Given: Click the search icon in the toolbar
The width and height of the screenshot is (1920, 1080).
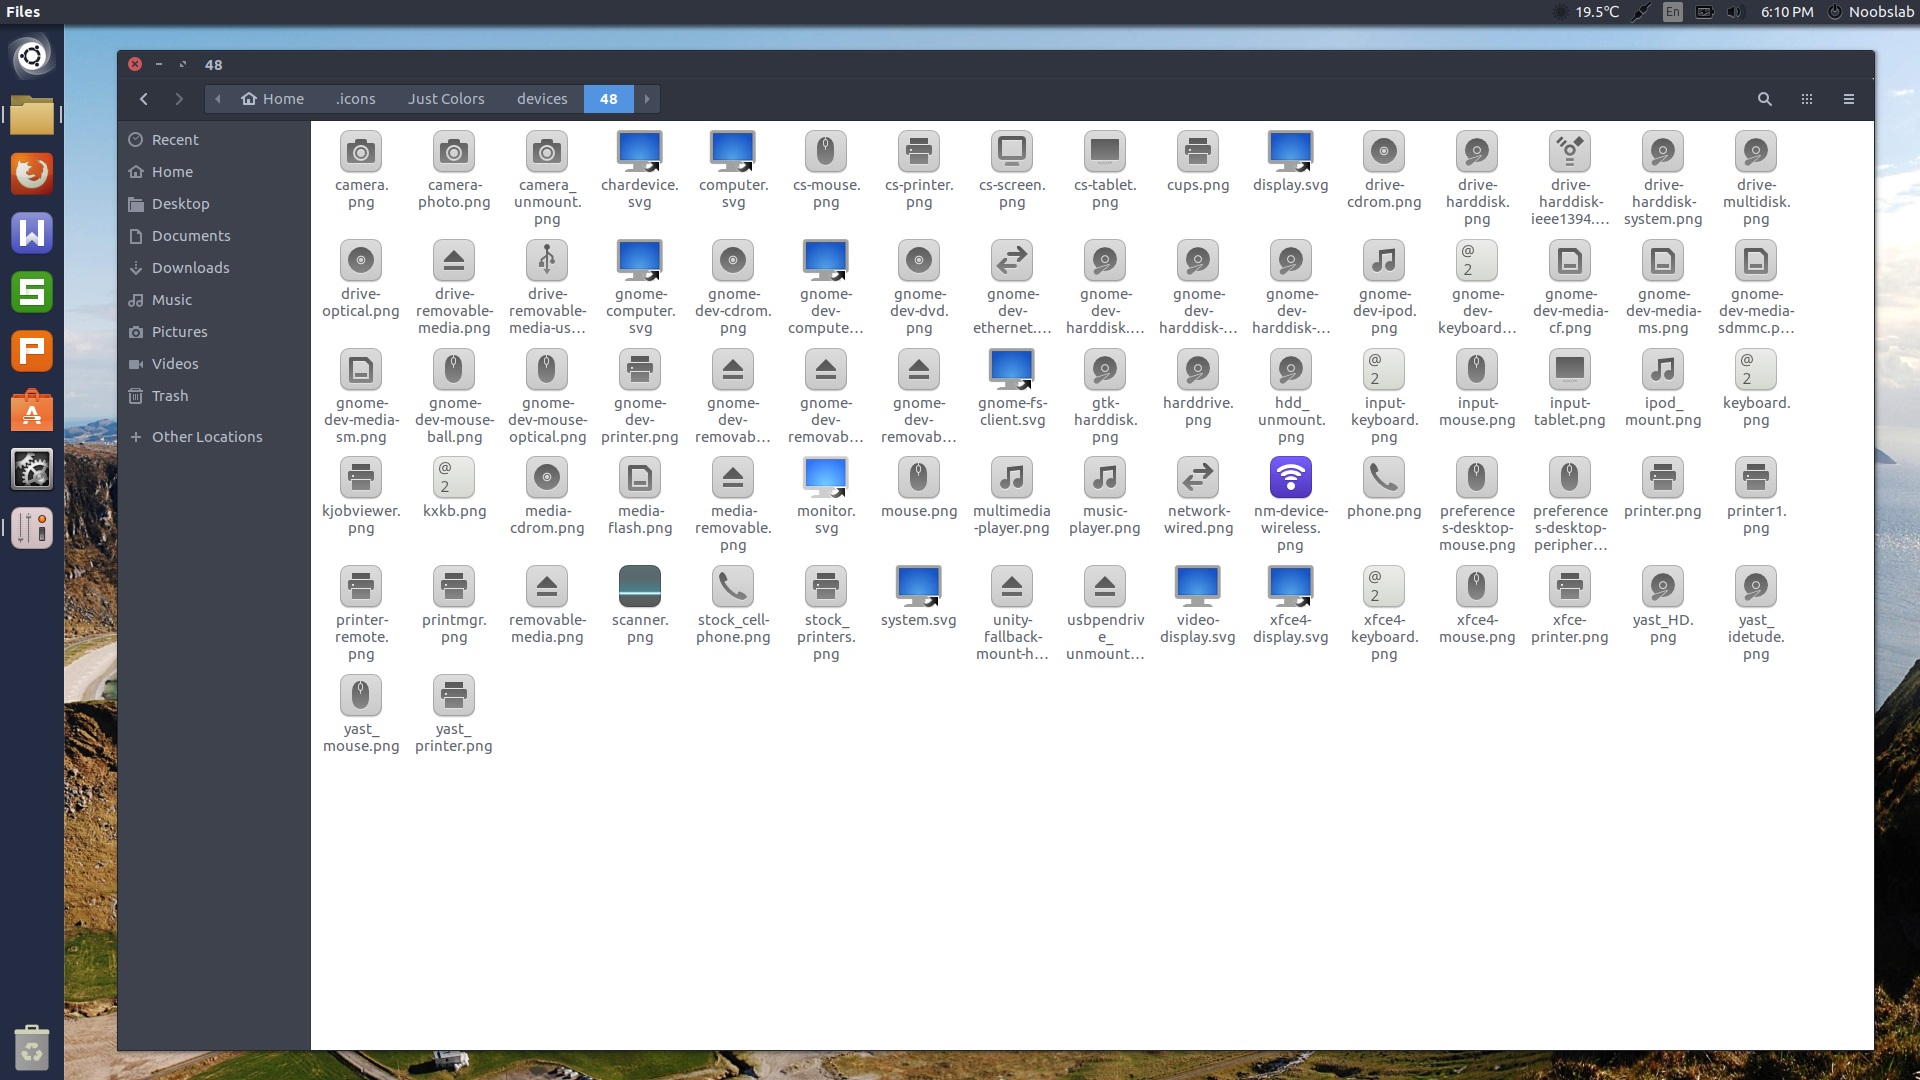Looking at the screenshot, I should coord(1764,99).
